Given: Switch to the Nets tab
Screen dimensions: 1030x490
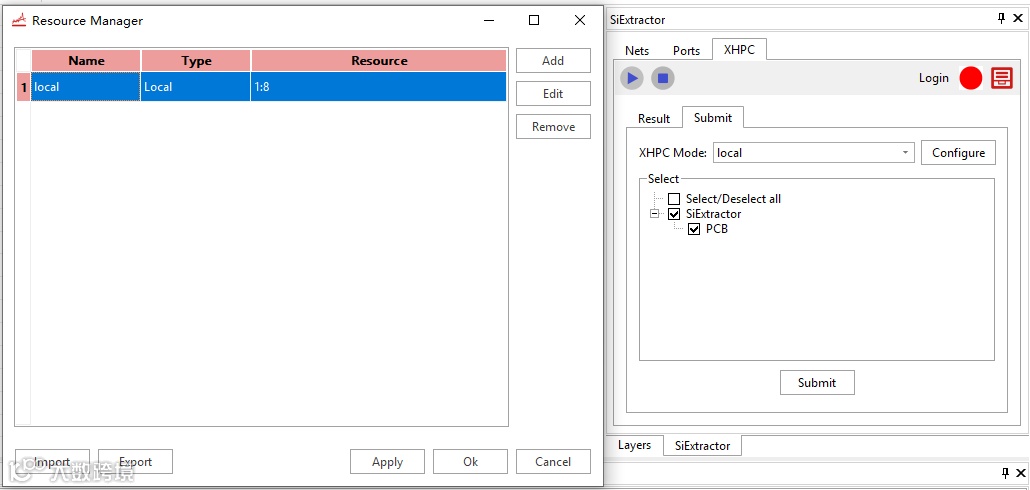Looking at the screenshot, I should click(637, 51).
